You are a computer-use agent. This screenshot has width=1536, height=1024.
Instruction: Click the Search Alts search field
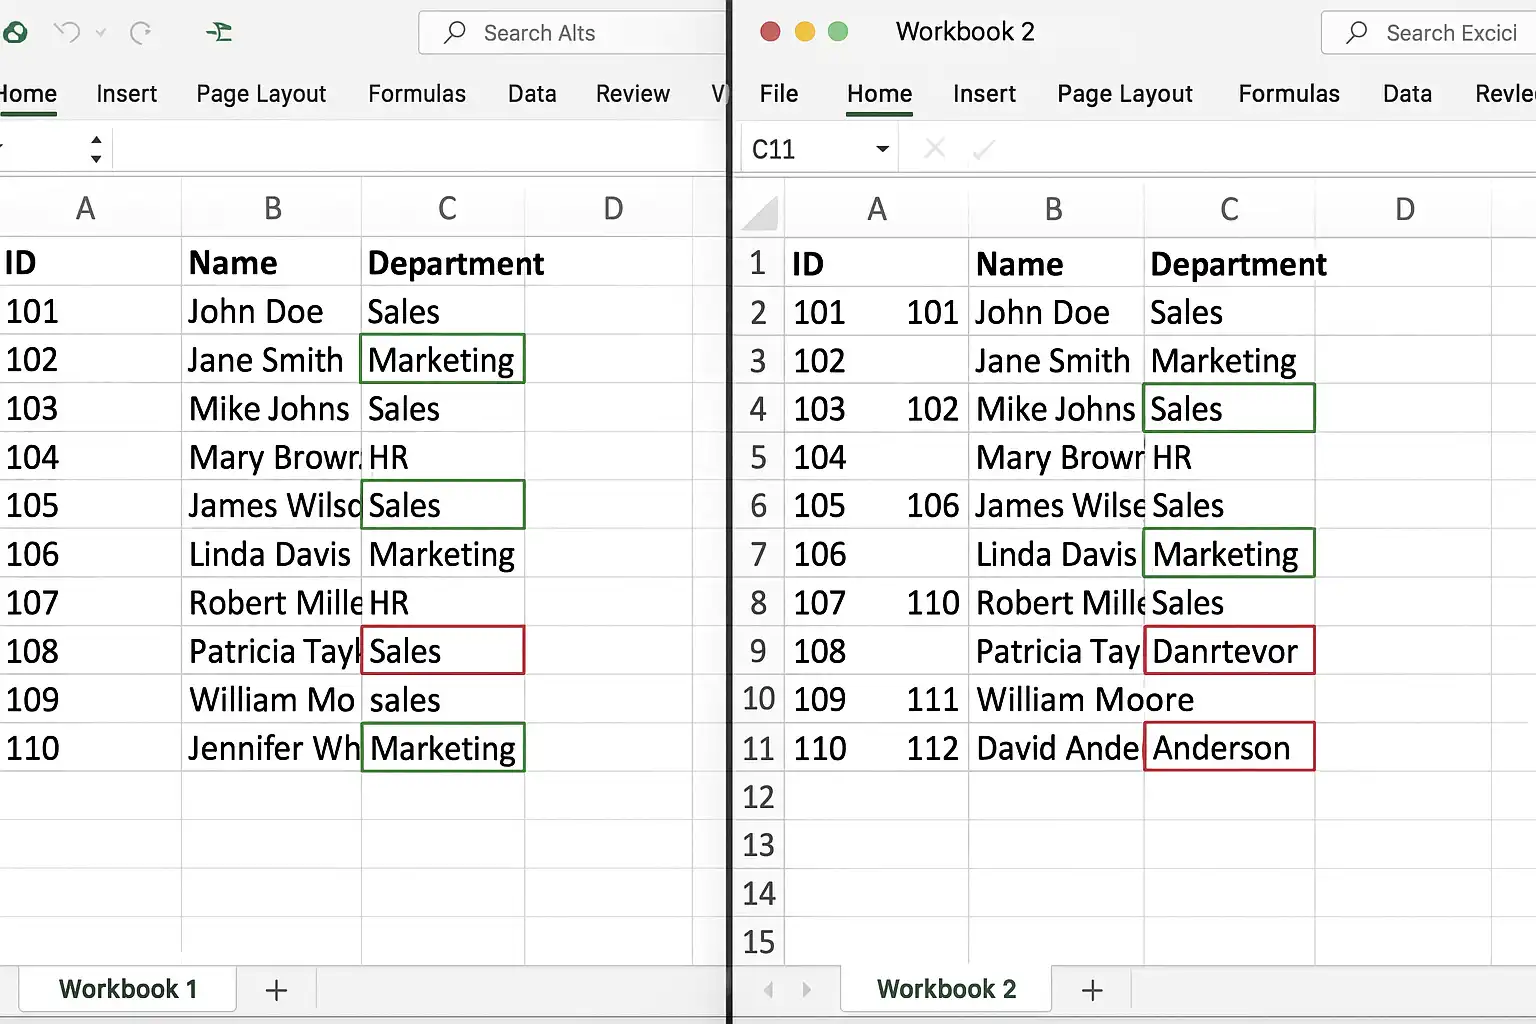pyautogui.click(x=572, y=33)
